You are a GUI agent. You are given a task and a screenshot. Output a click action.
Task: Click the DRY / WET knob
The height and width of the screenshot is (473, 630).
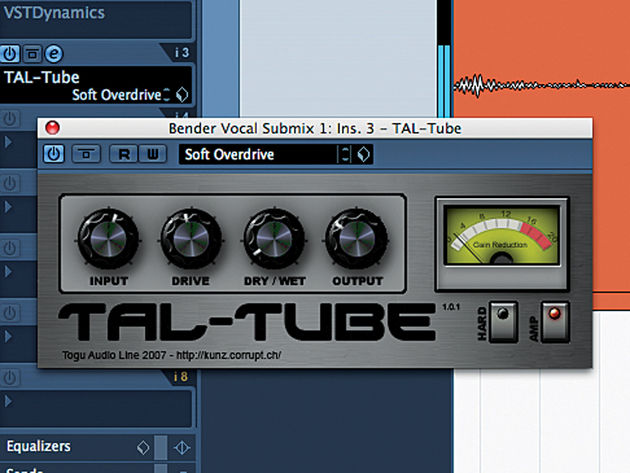274,239
